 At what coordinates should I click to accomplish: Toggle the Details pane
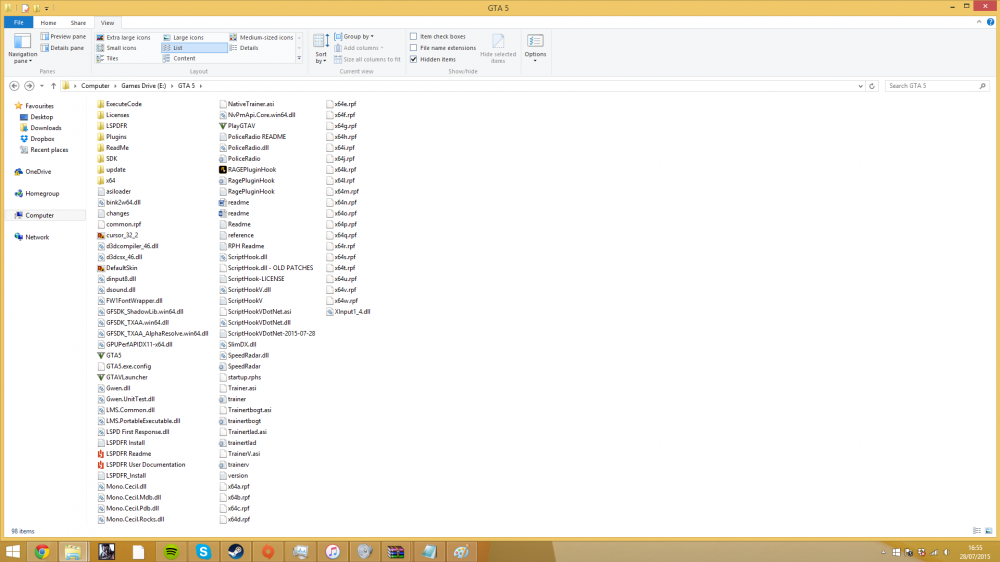(62, 48)
